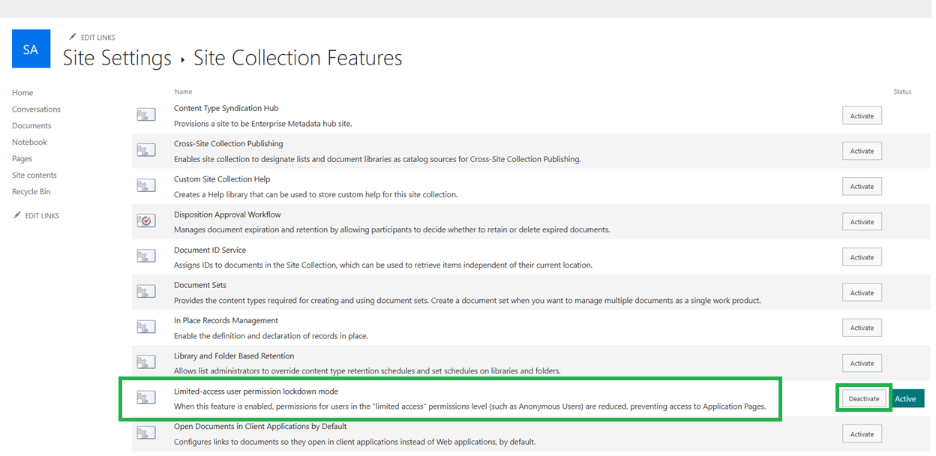Click the Limited-access lockdown mode feature icon
The image size is (936, 456).
[146, 398]
